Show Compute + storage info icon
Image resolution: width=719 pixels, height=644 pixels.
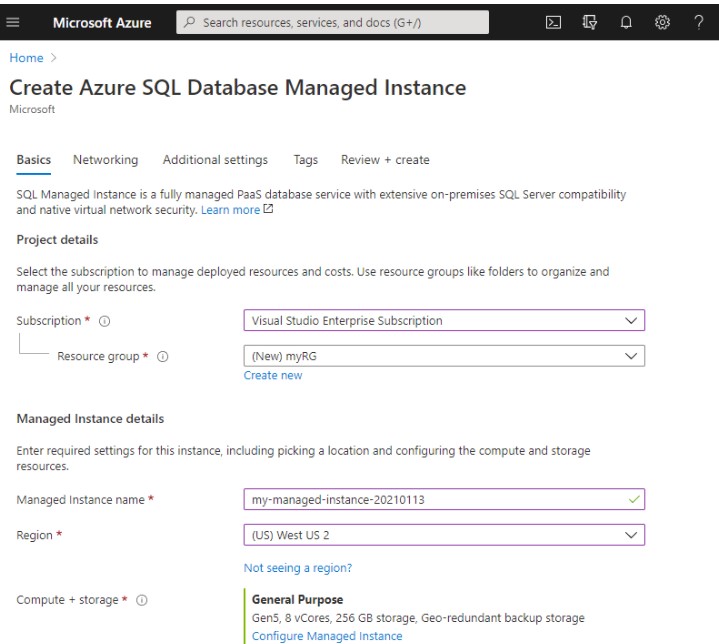(x=142, y=600)
